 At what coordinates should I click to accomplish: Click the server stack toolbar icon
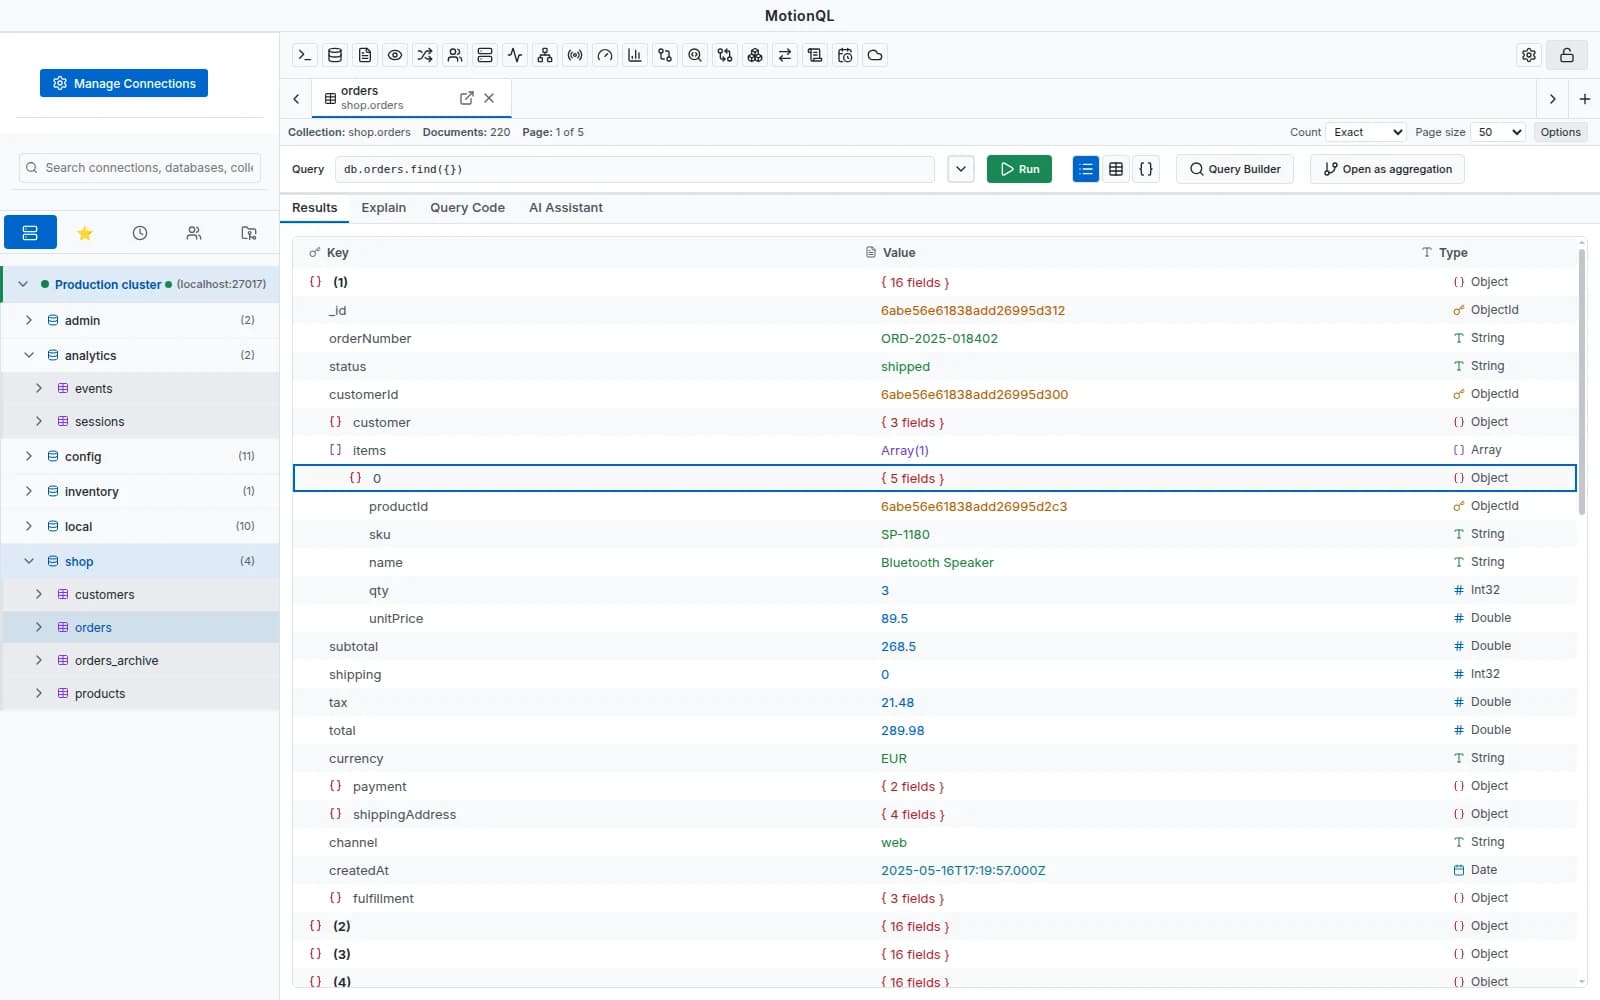tap(485, 55)
